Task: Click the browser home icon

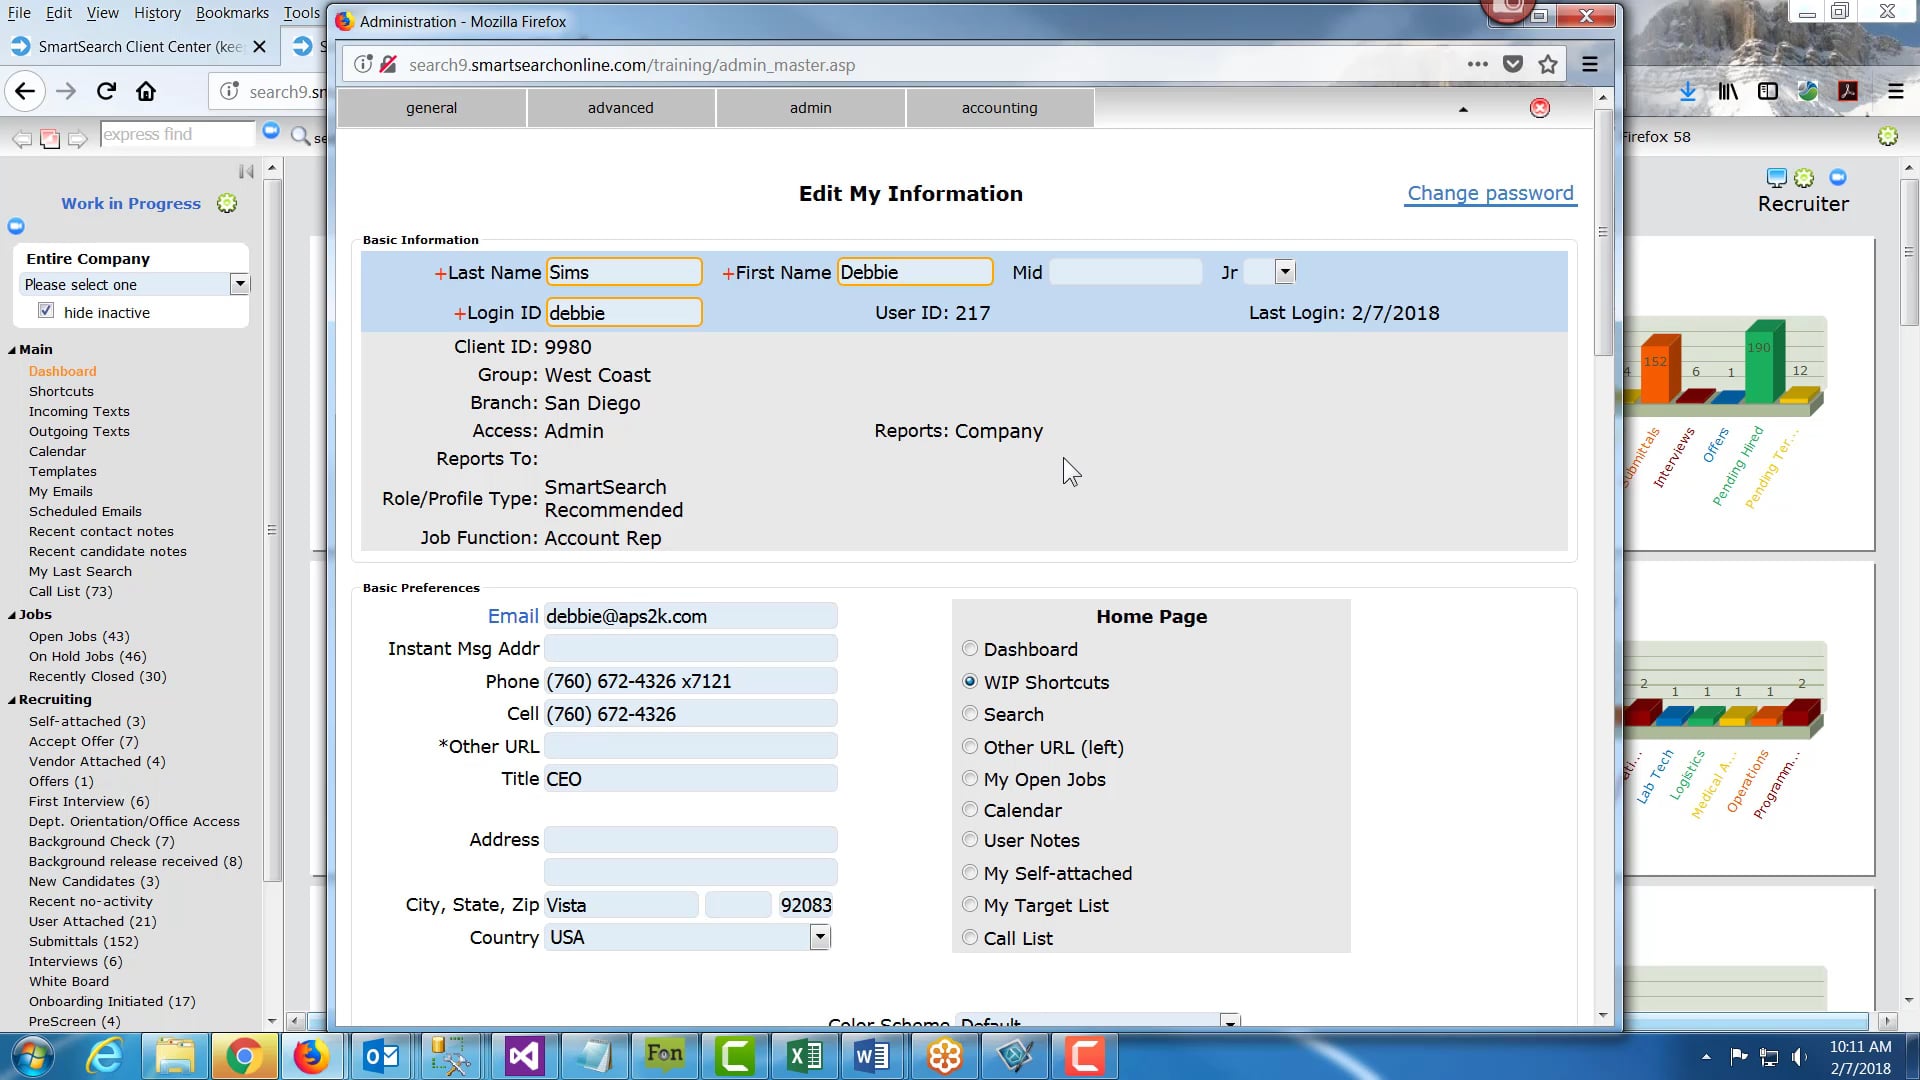Action: point(146,91)
